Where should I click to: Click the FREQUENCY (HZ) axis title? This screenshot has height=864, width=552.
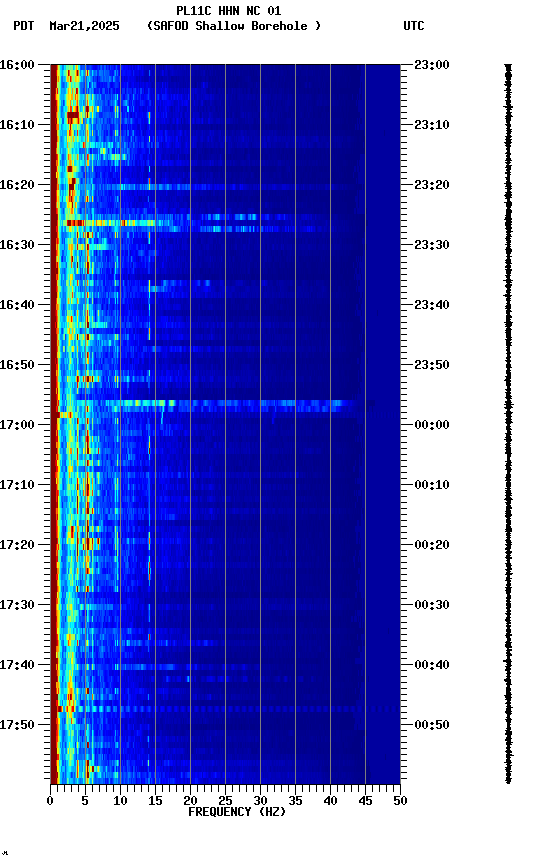coord(237,812)
